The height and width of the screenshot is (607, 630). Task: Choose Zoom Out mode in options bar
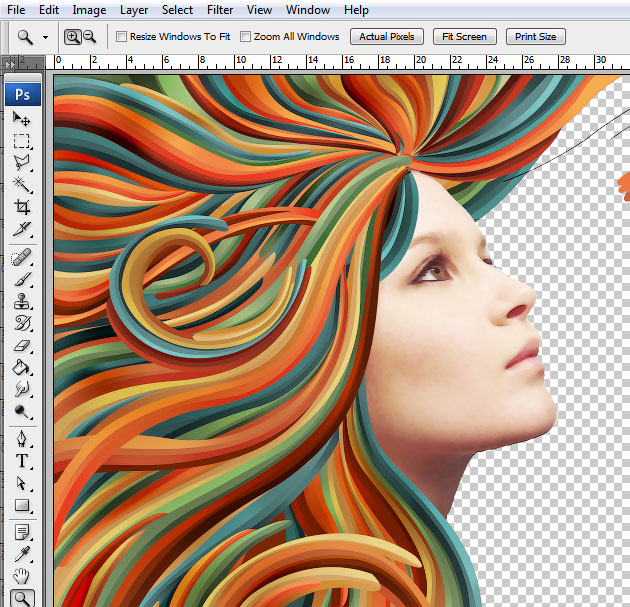(90, 37)
